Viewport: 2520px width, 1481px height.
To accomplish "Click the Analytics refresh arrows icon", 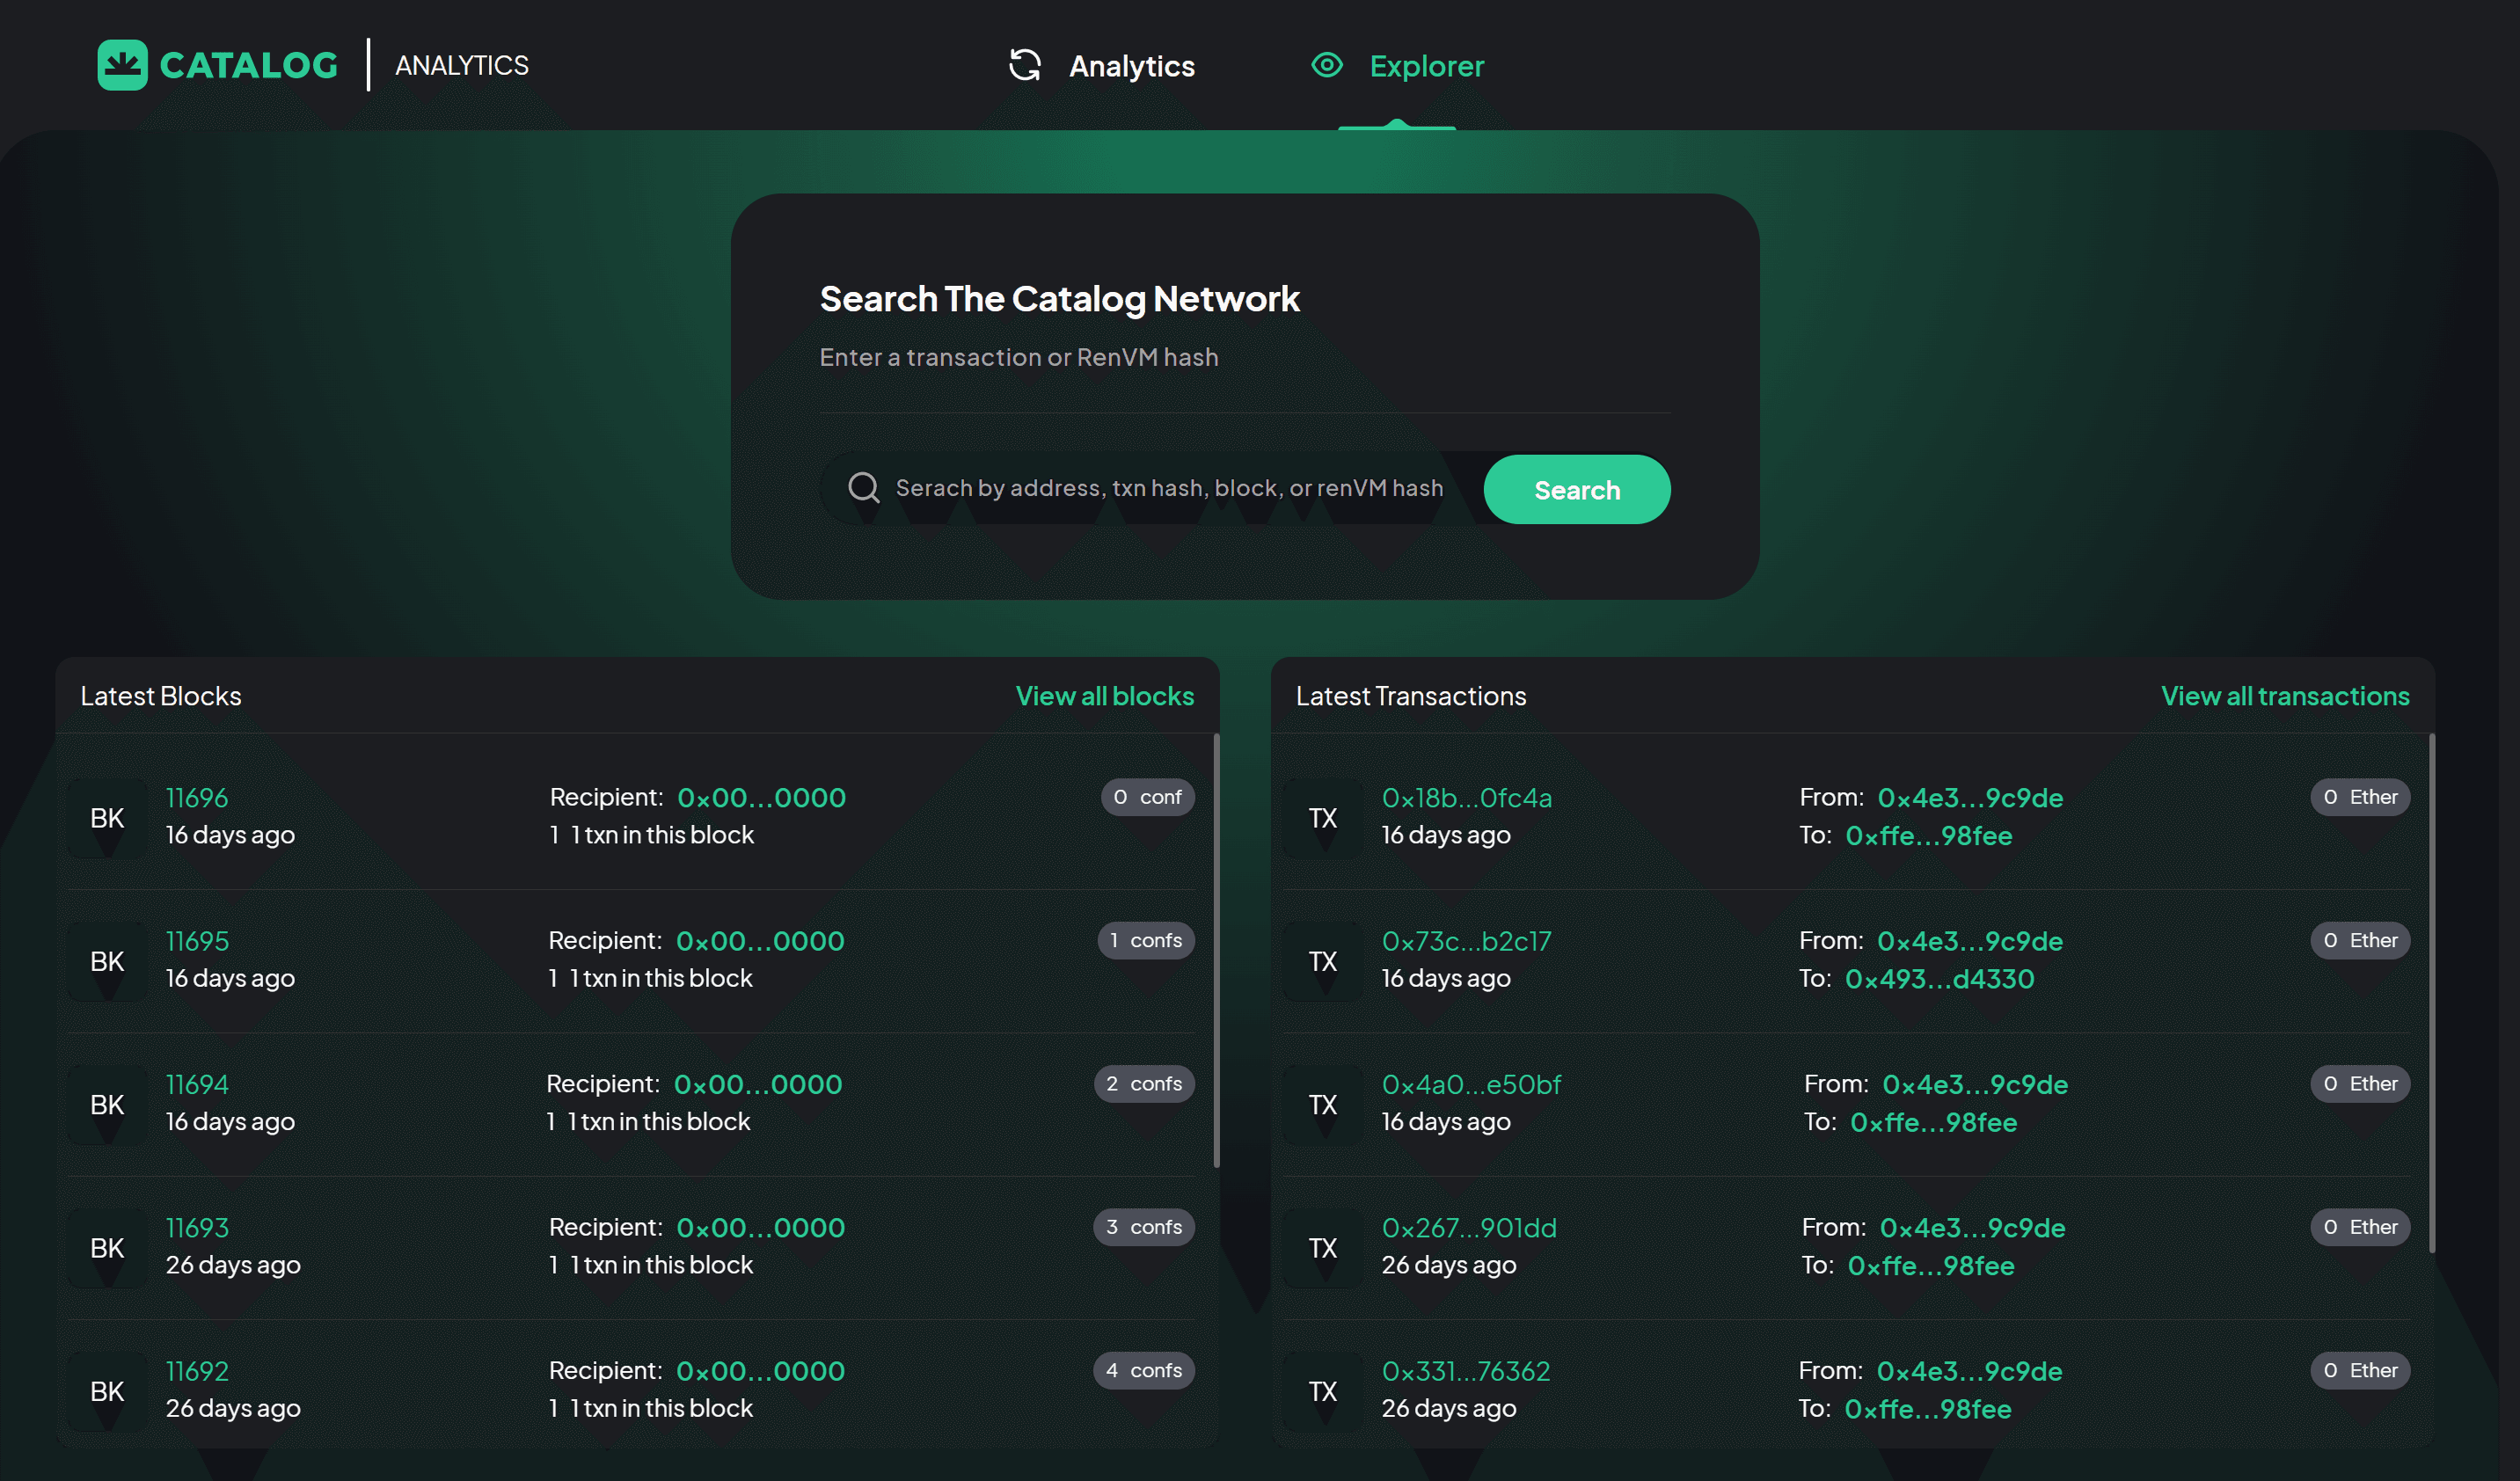I will (x=1025, y=65).
